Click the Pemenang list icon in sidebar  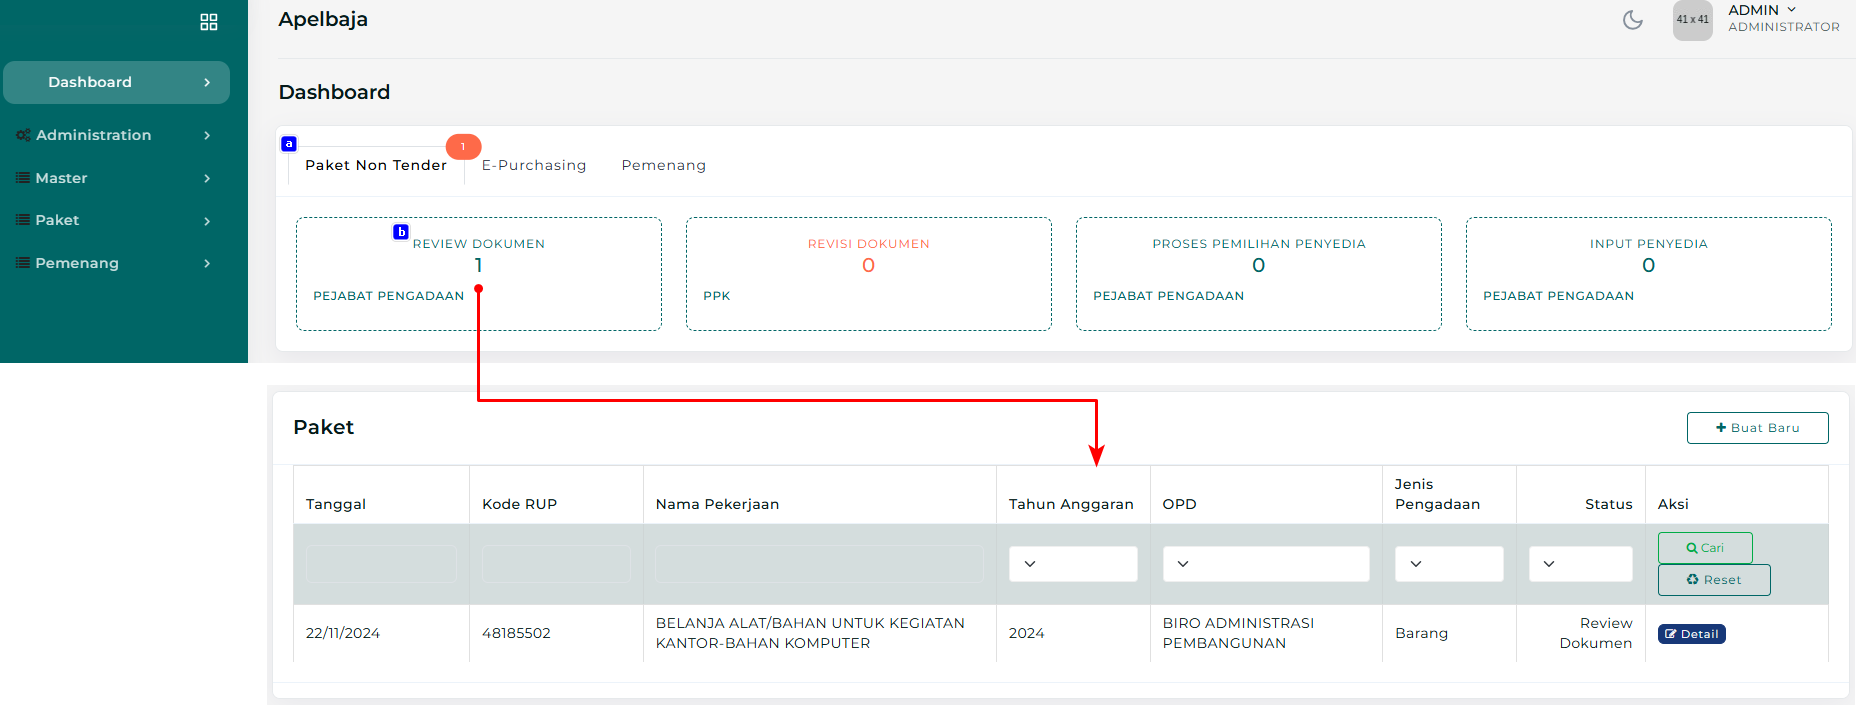click(x=22, y=263)
